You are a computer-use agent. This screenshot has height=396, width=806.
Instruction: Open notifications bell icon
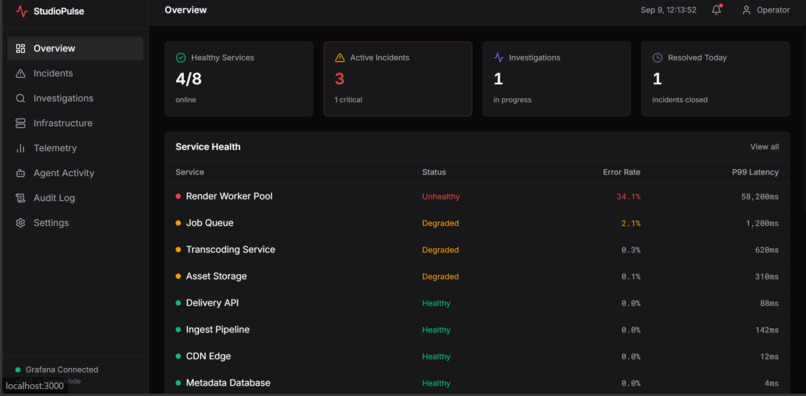click(717, 10)
